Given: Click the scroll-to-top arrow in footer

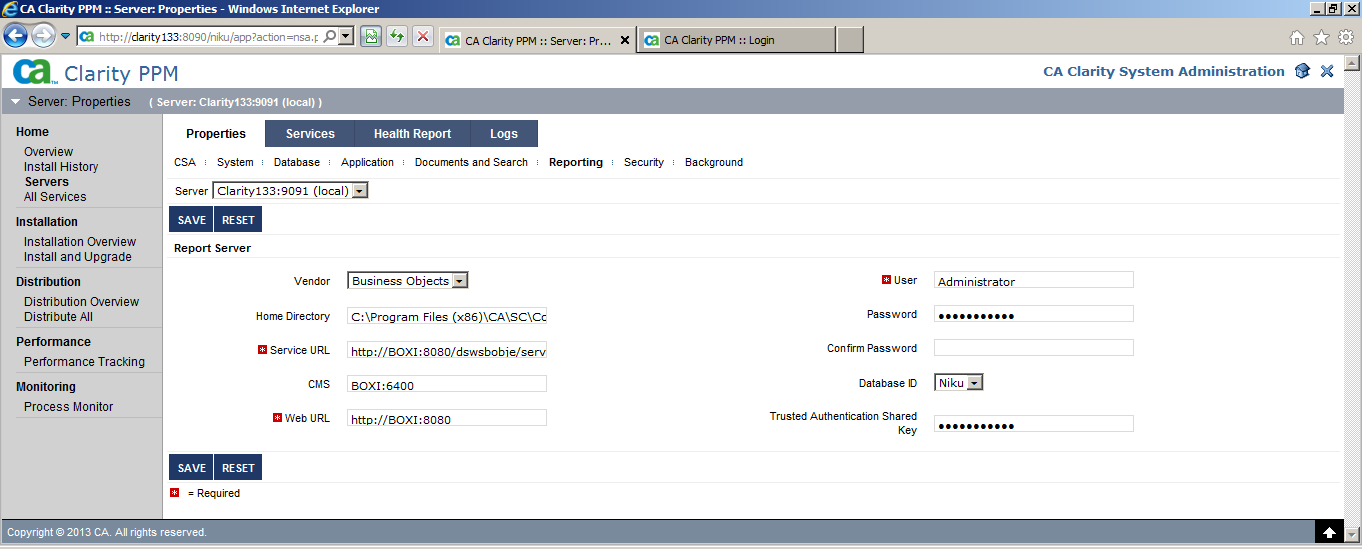Looking at the screenshot, I should (1329, 532).
